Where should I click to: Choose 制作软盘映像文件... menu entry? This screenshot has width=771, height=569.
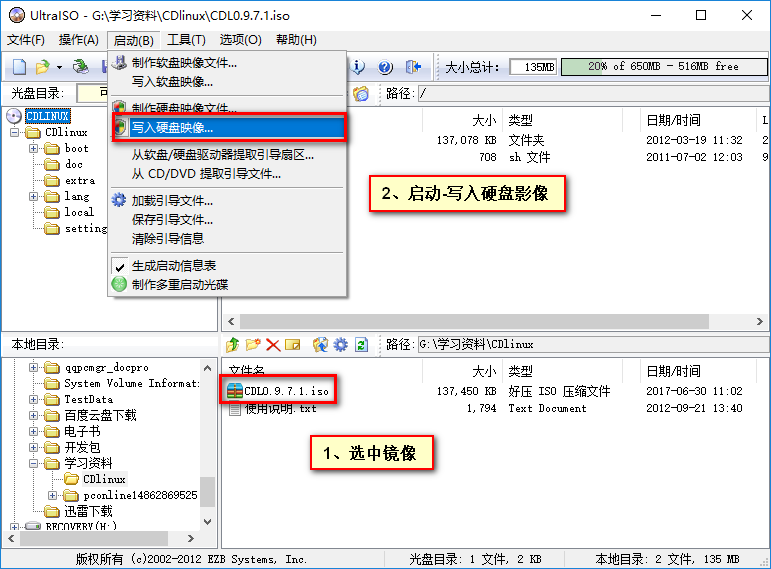click(227, 62)
